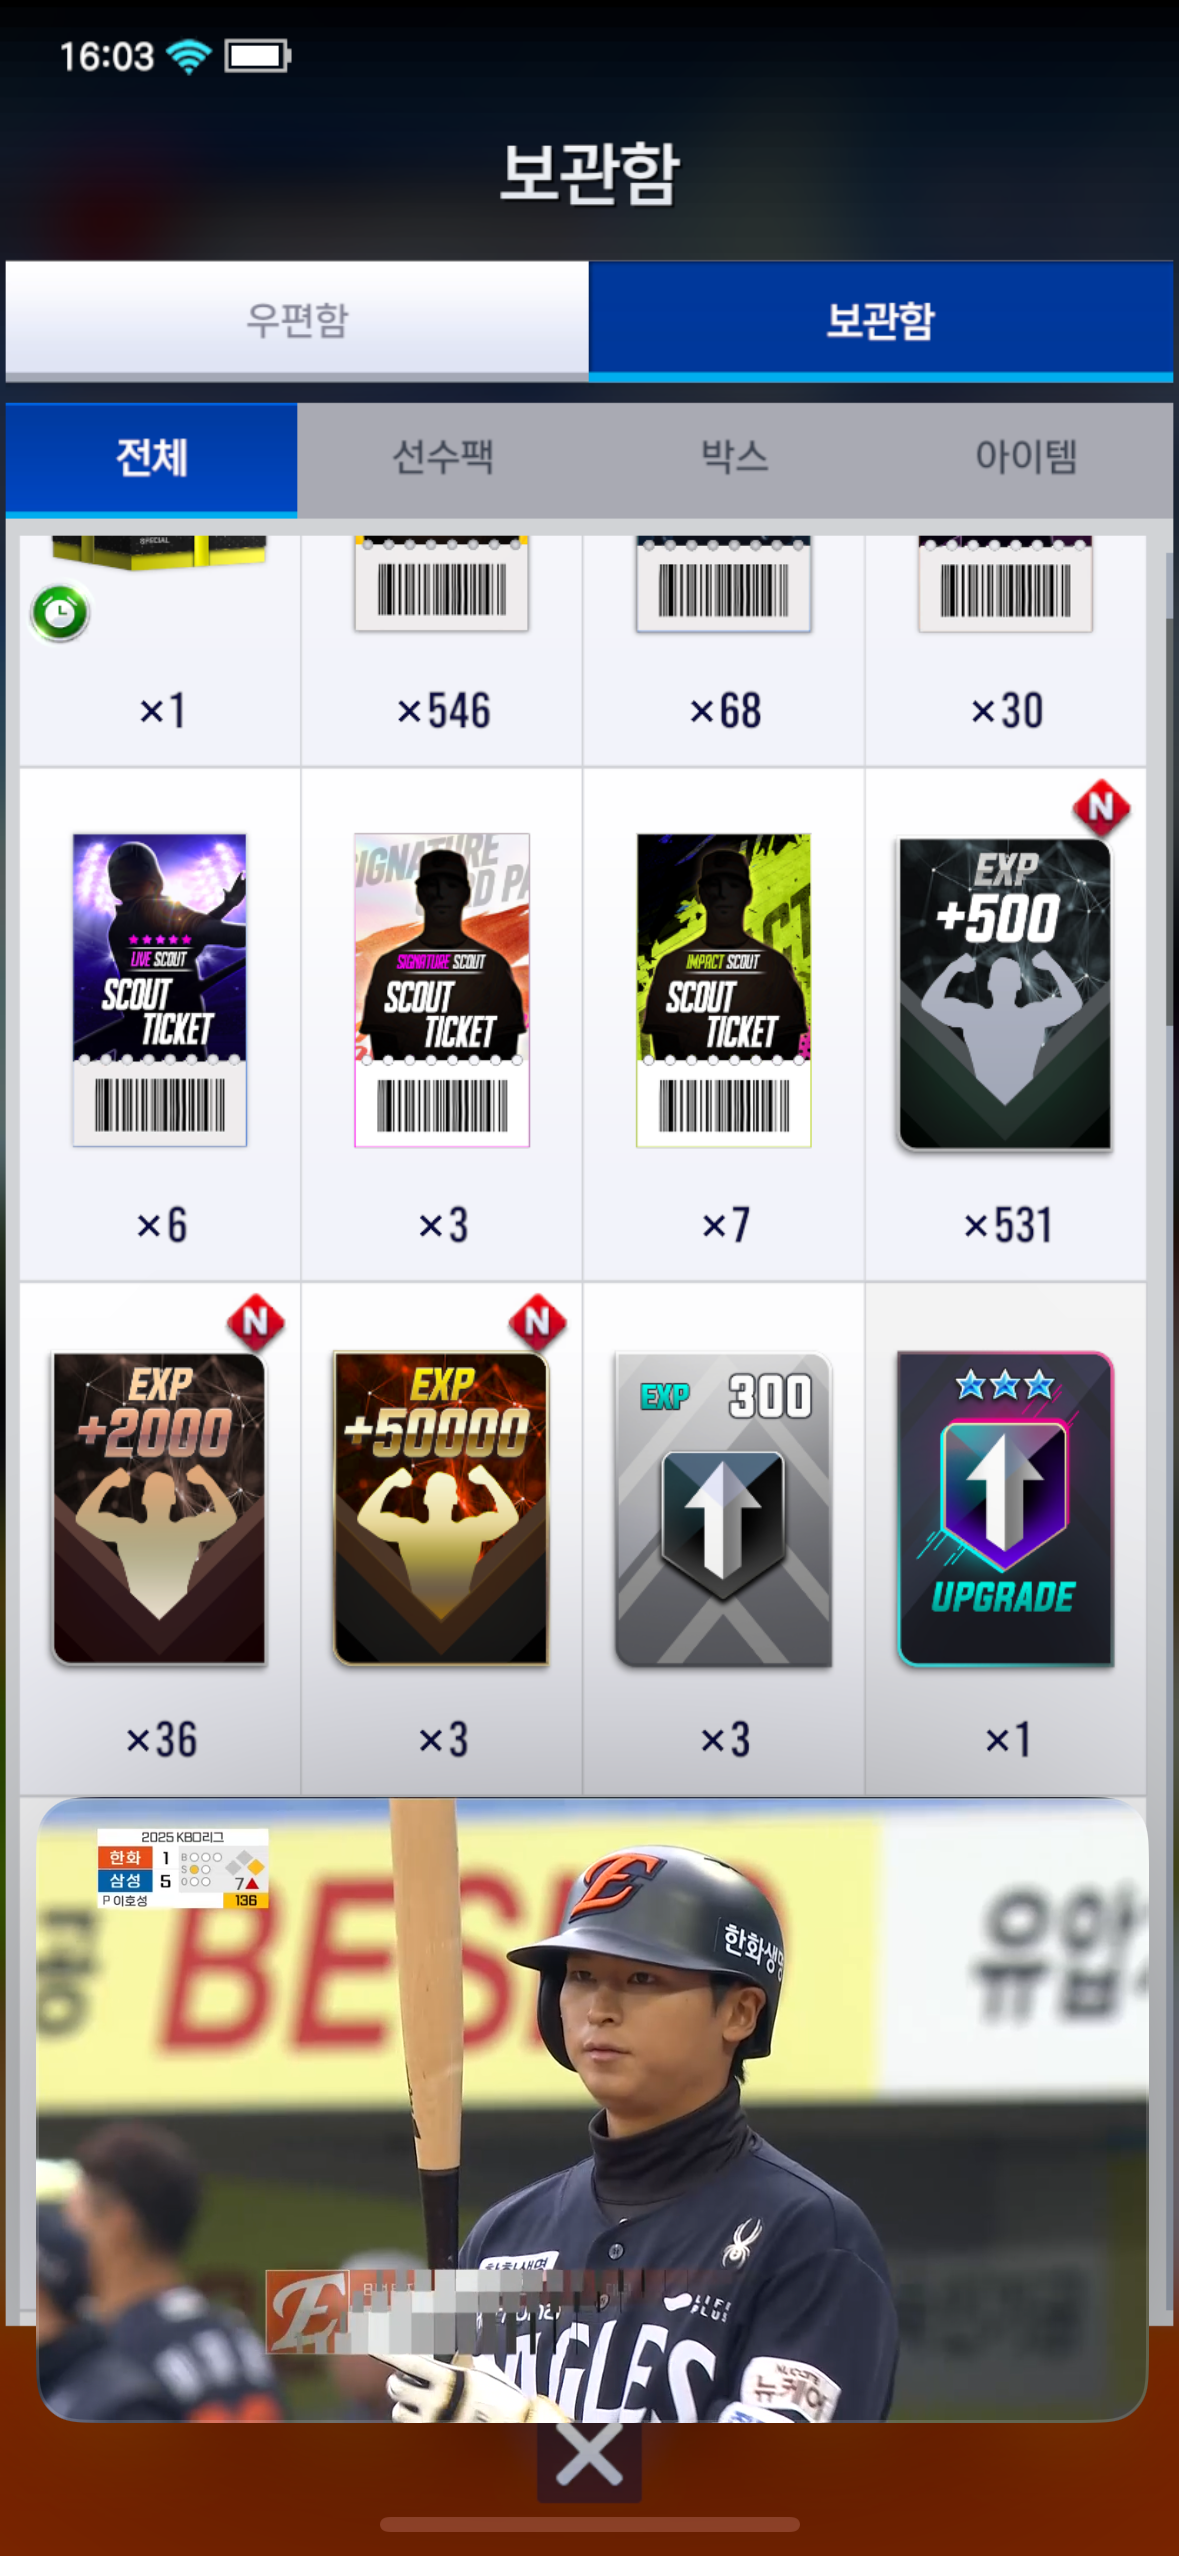Filter by 선수팩 category

click(443, 458)
